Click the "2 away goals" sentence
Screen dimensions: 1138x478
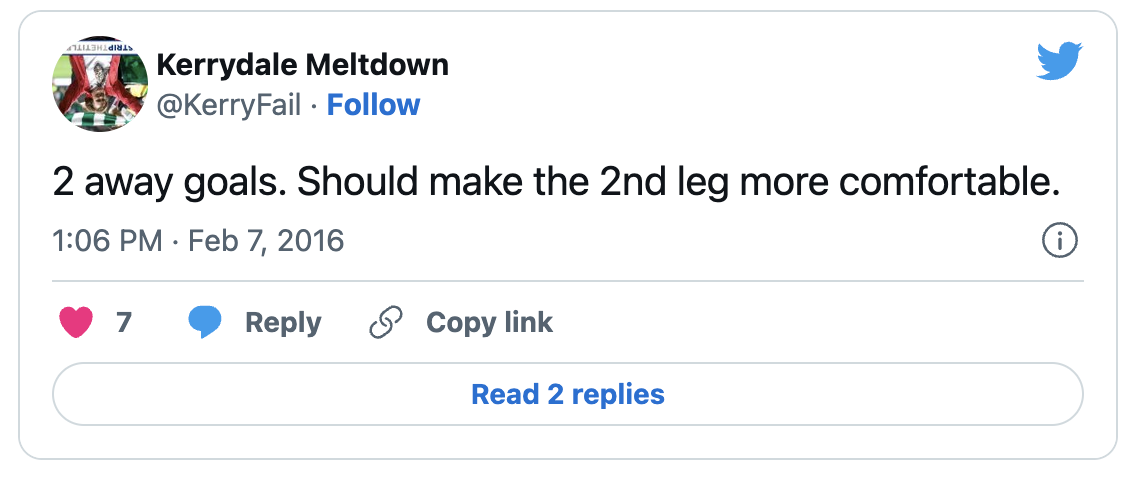167,184
